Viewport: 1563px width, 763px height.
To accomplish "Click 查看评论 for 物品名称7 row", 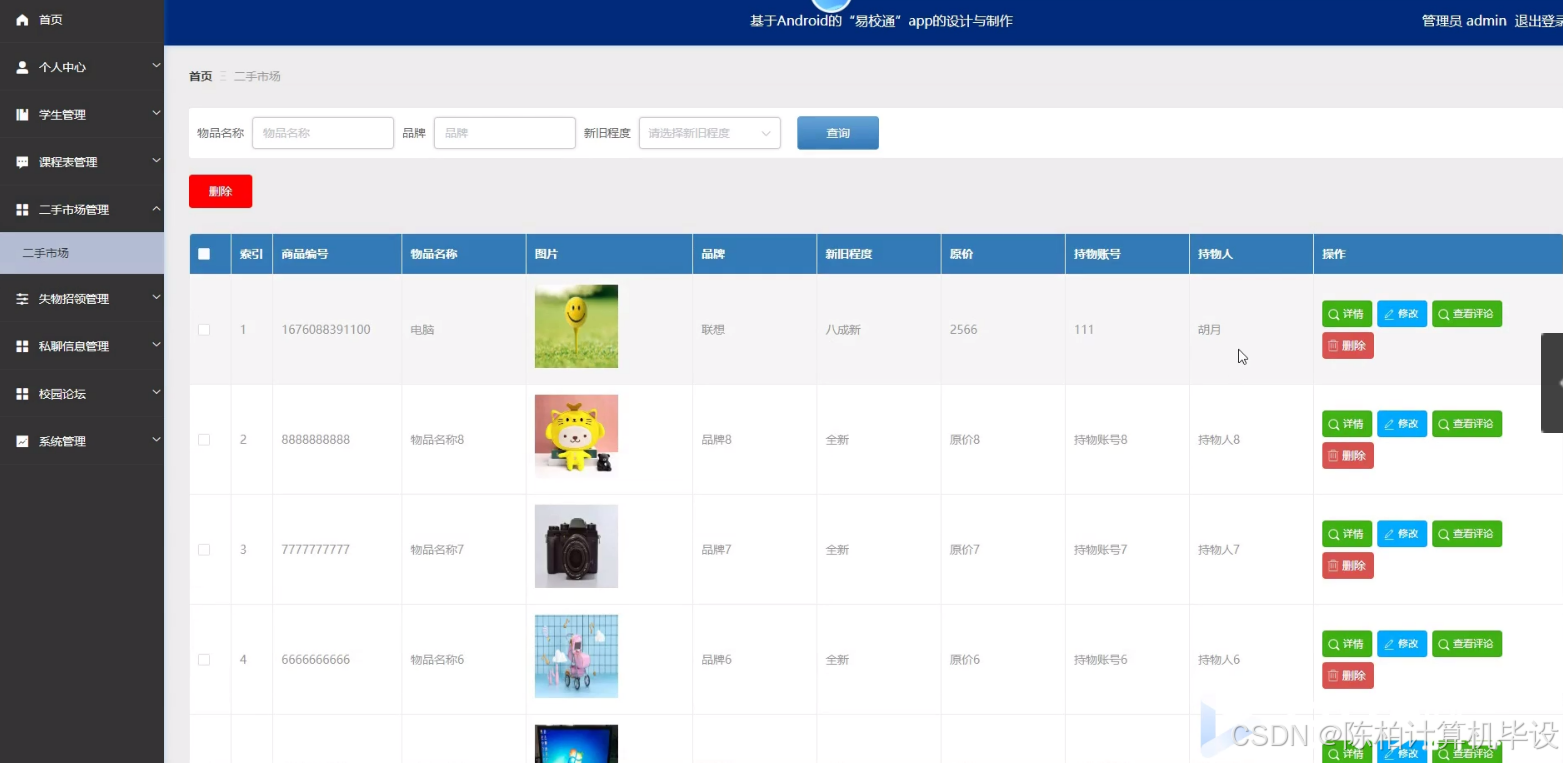I will pos(1466,534).
